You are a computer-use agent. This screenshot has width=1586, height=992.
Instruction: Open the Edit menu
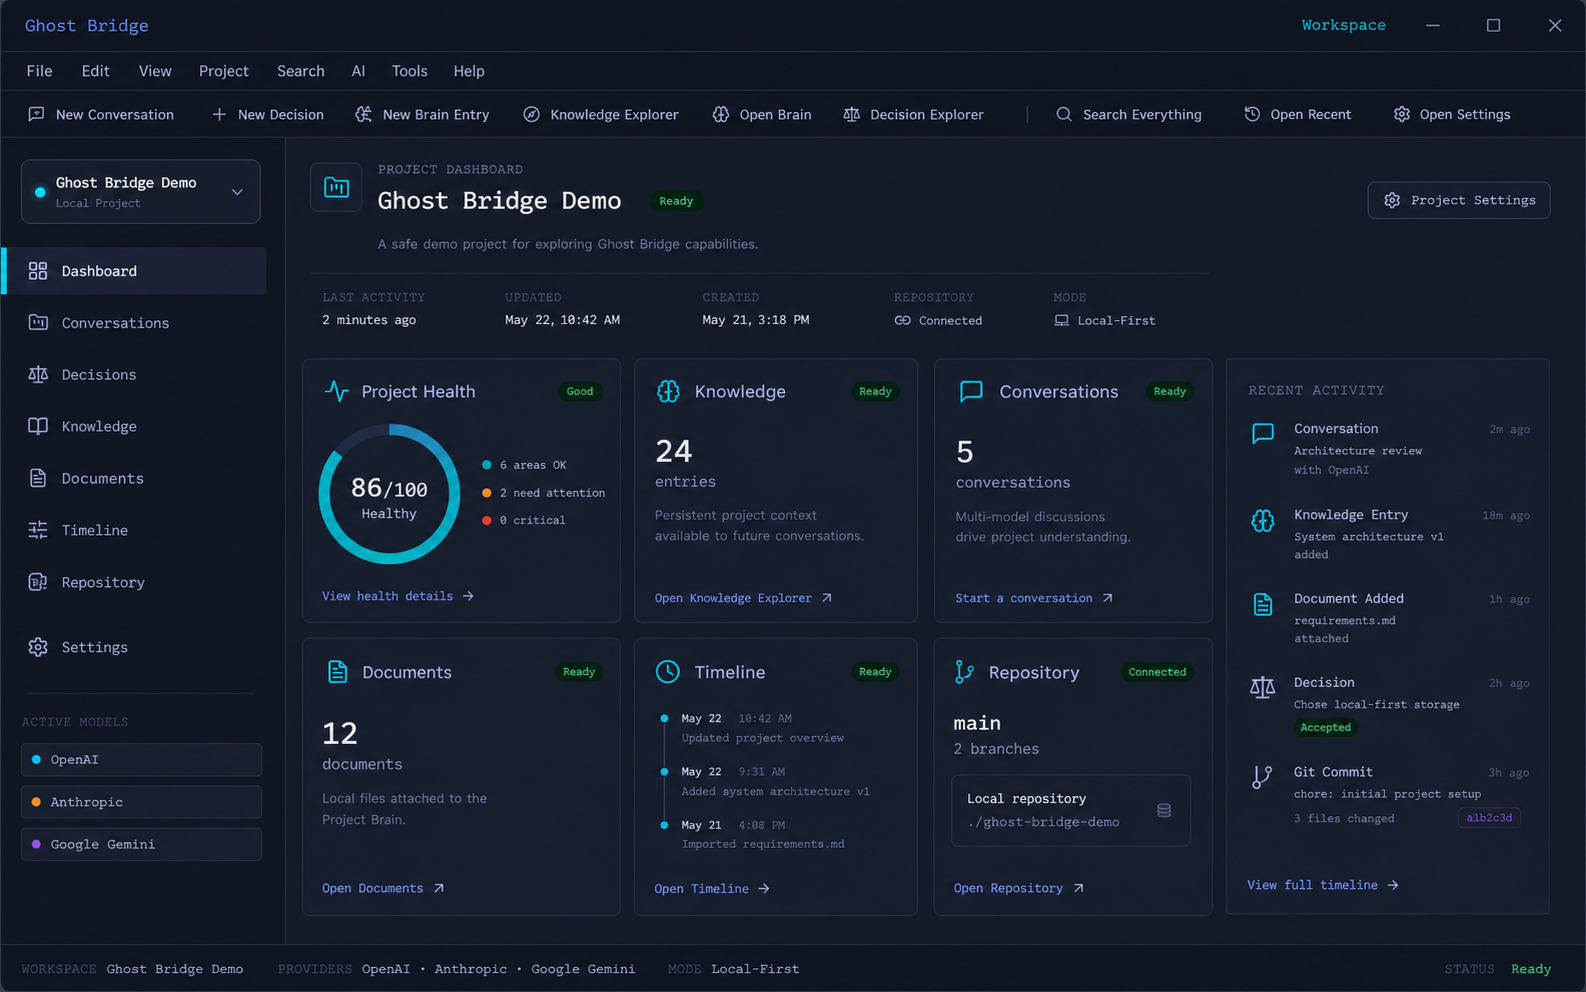tap(95, 71)
